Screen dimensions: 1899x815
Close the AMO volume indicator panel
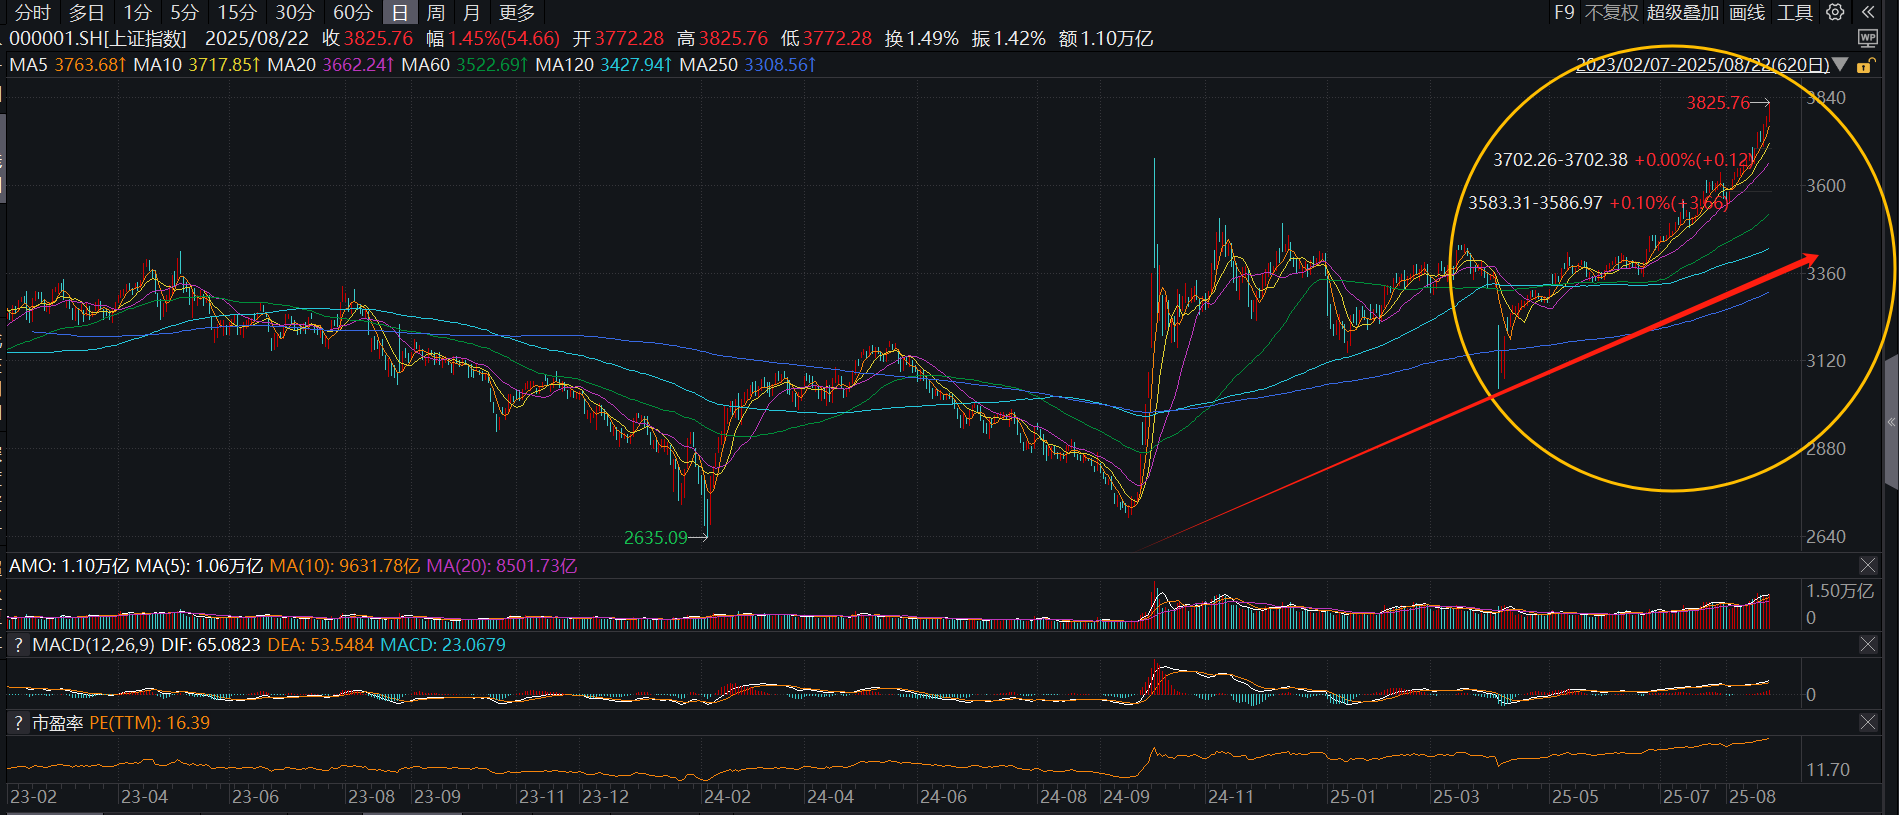pos(1867,566)
